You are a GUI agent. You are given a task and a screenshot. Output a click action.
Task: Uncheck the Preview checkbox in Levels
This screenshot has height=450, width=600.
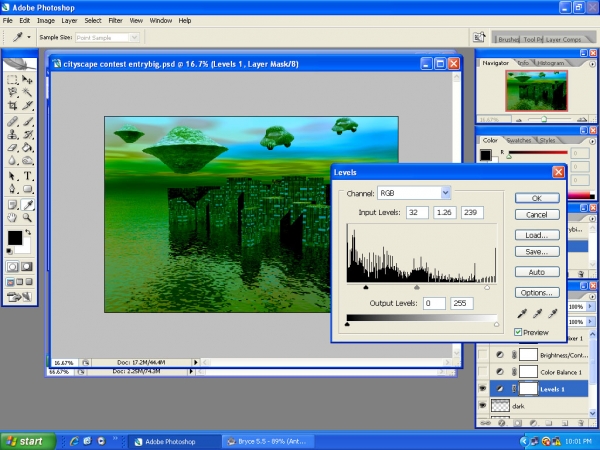(518, 332)
